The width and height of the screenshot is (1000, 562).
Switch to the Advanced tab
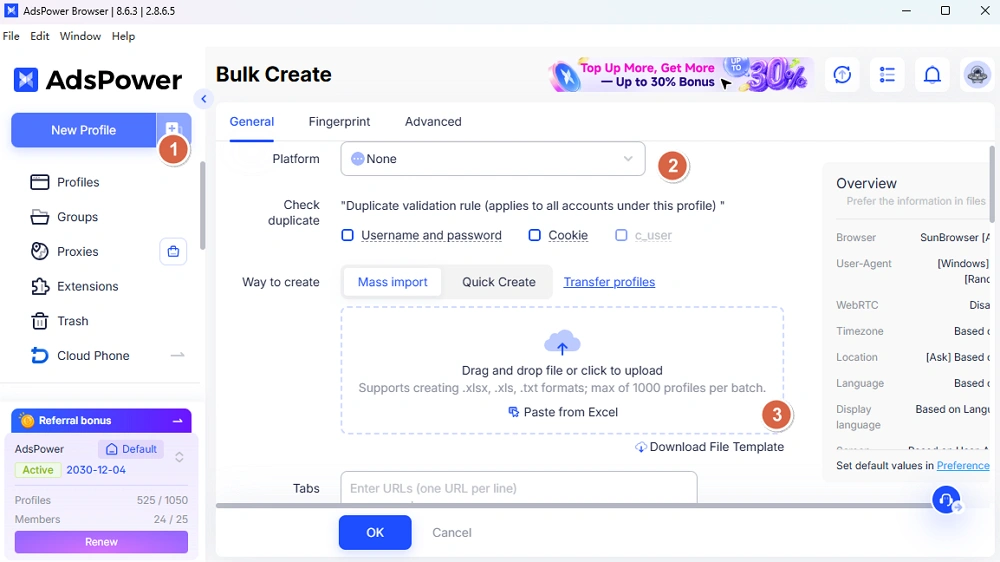433,121
